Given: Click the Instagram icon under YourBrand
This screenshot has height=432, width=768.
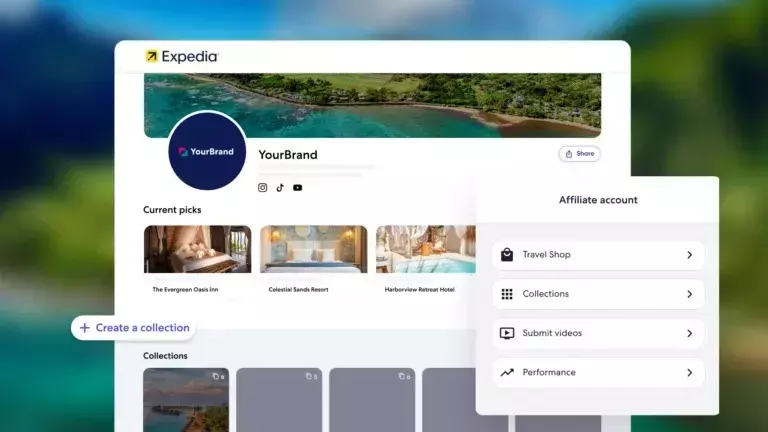Looking at the screenshot, I should [263, 187].
